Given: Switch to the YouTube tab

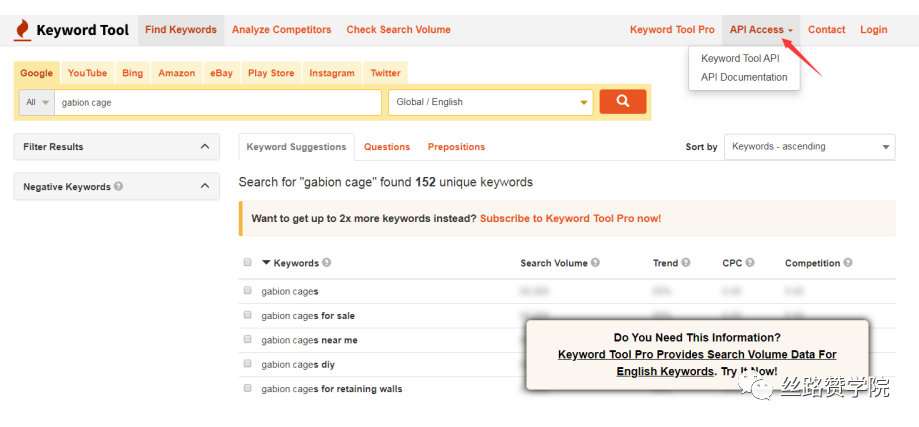Looking at the screenshot, I should (x=87, y=73).
